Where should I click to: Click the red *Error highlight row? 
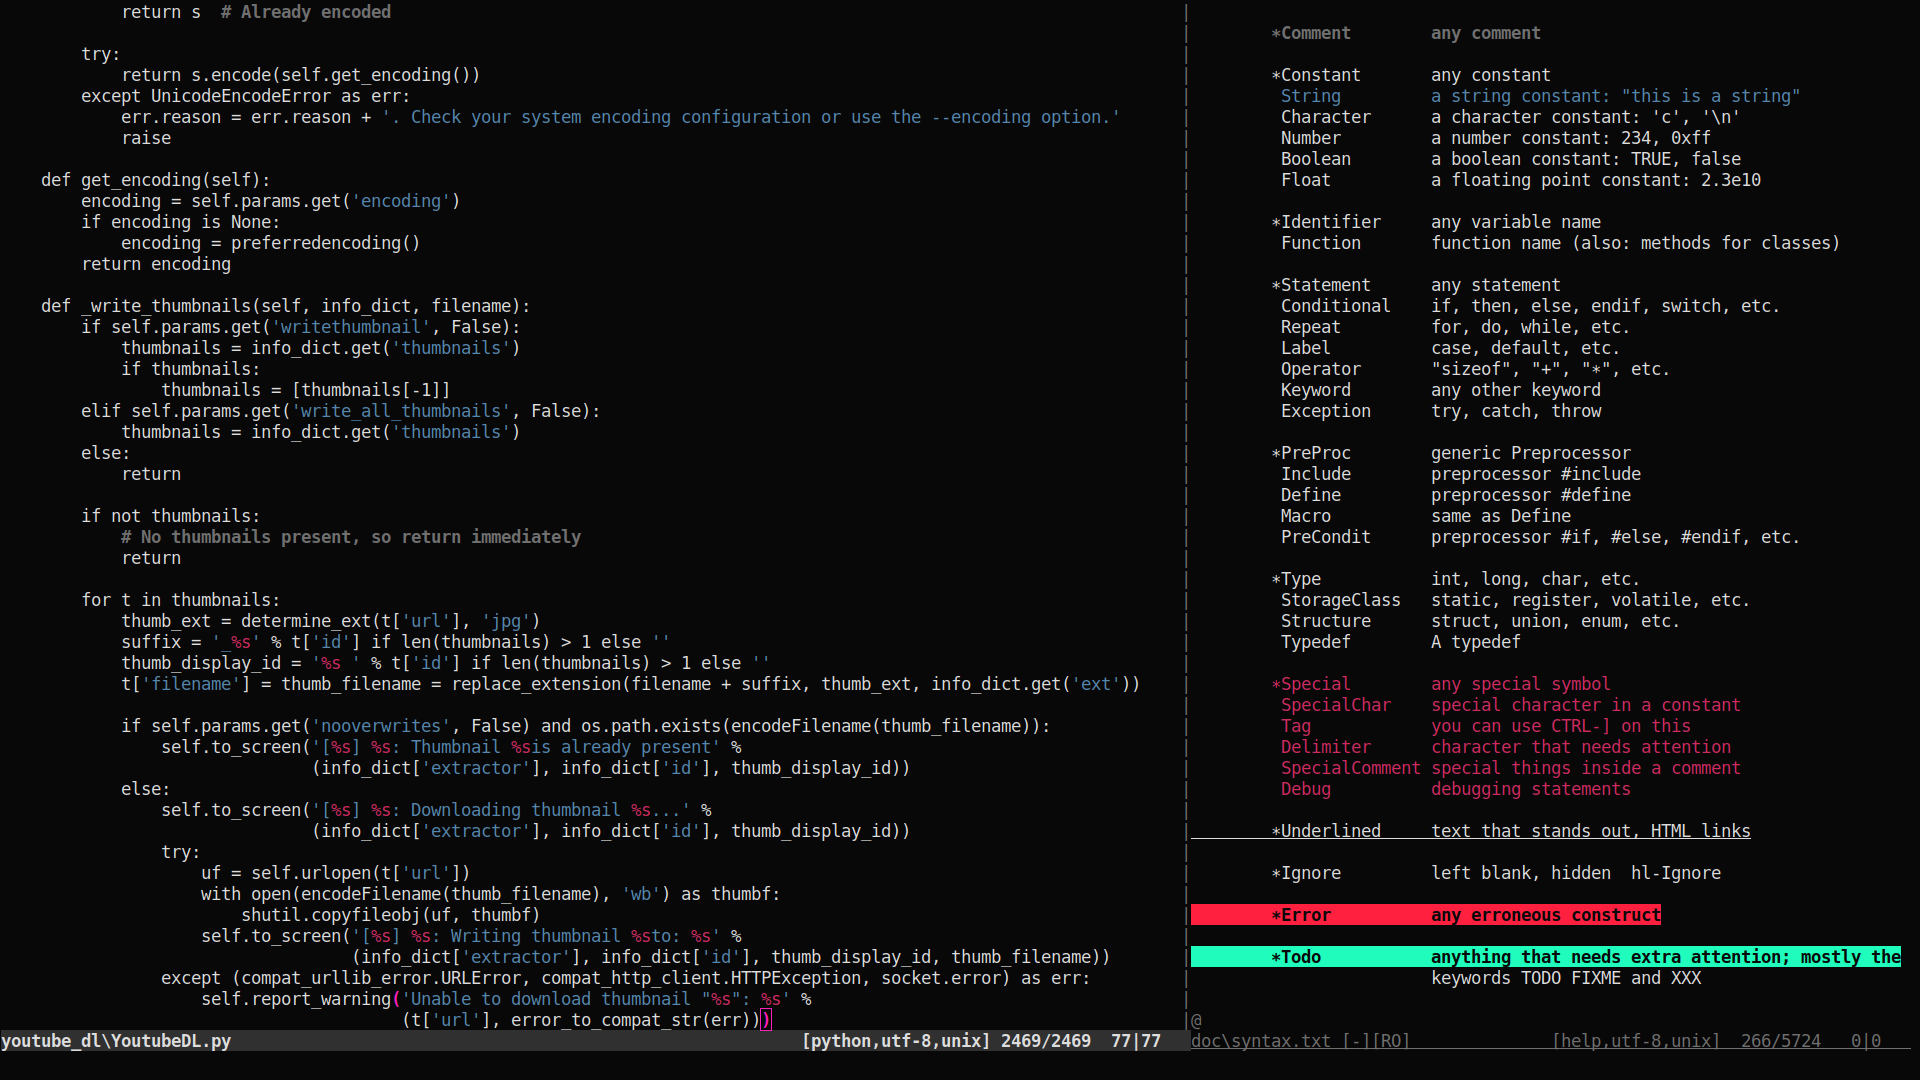[1425, 915]
